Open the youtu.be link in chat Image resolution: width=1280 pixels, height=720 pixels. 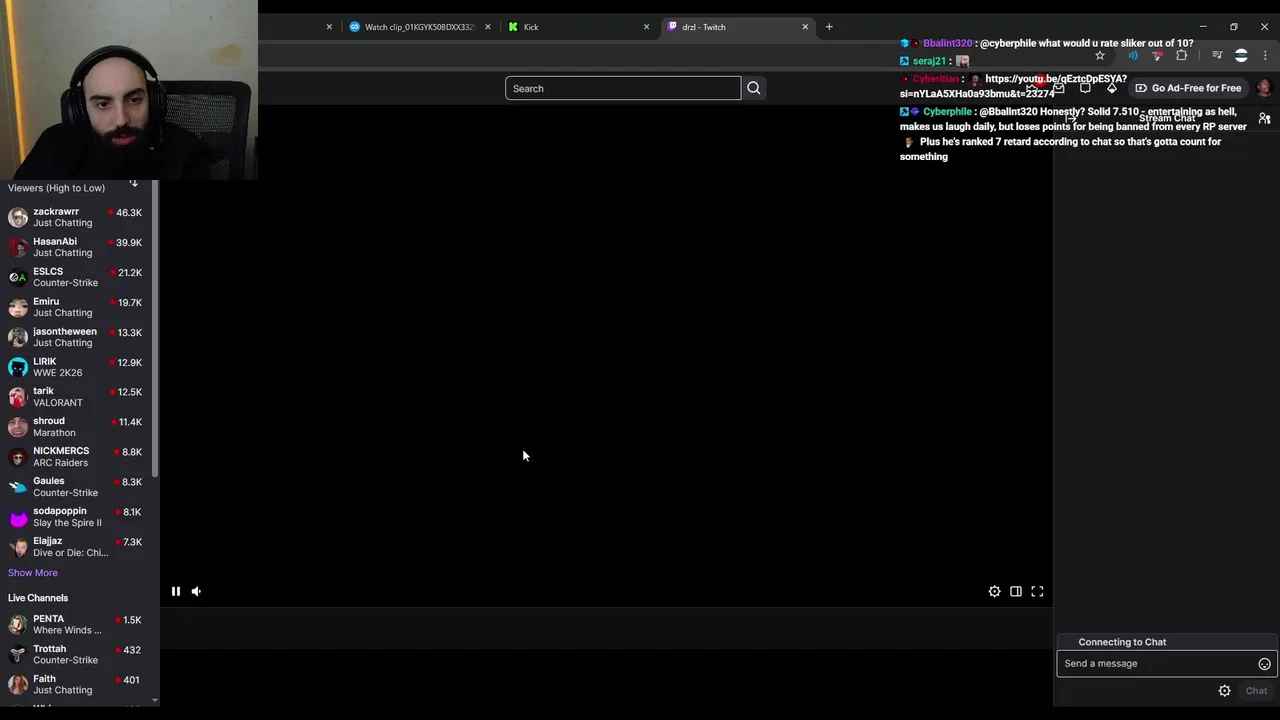click(x=1012, y=86)
